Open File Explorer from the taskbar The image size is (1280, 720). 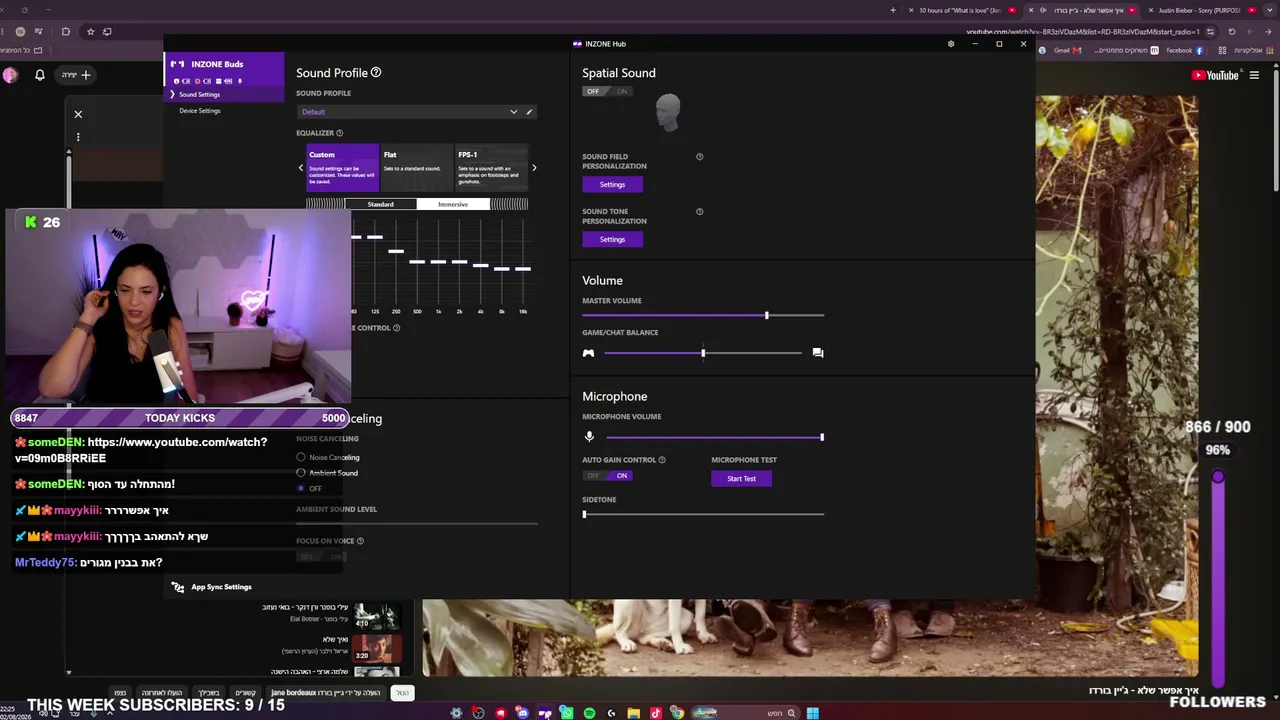tap(633, 713)
